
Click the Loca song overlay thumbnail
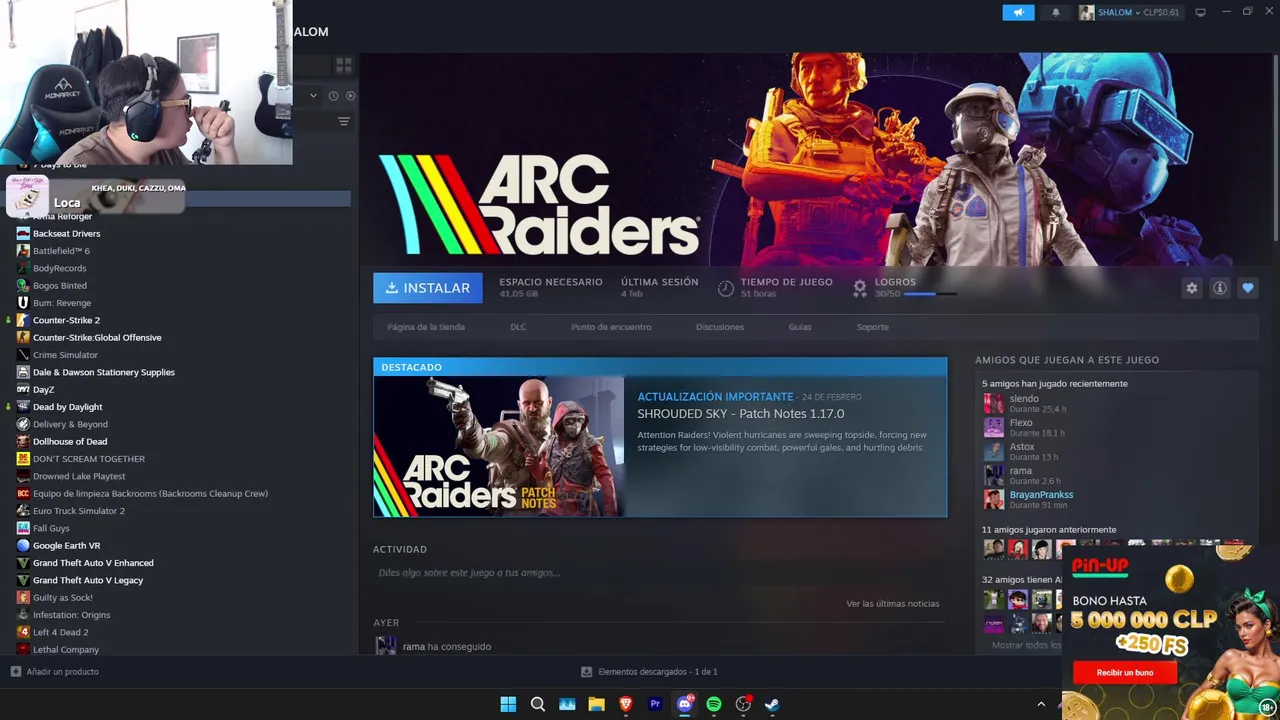tap(27, 196)
